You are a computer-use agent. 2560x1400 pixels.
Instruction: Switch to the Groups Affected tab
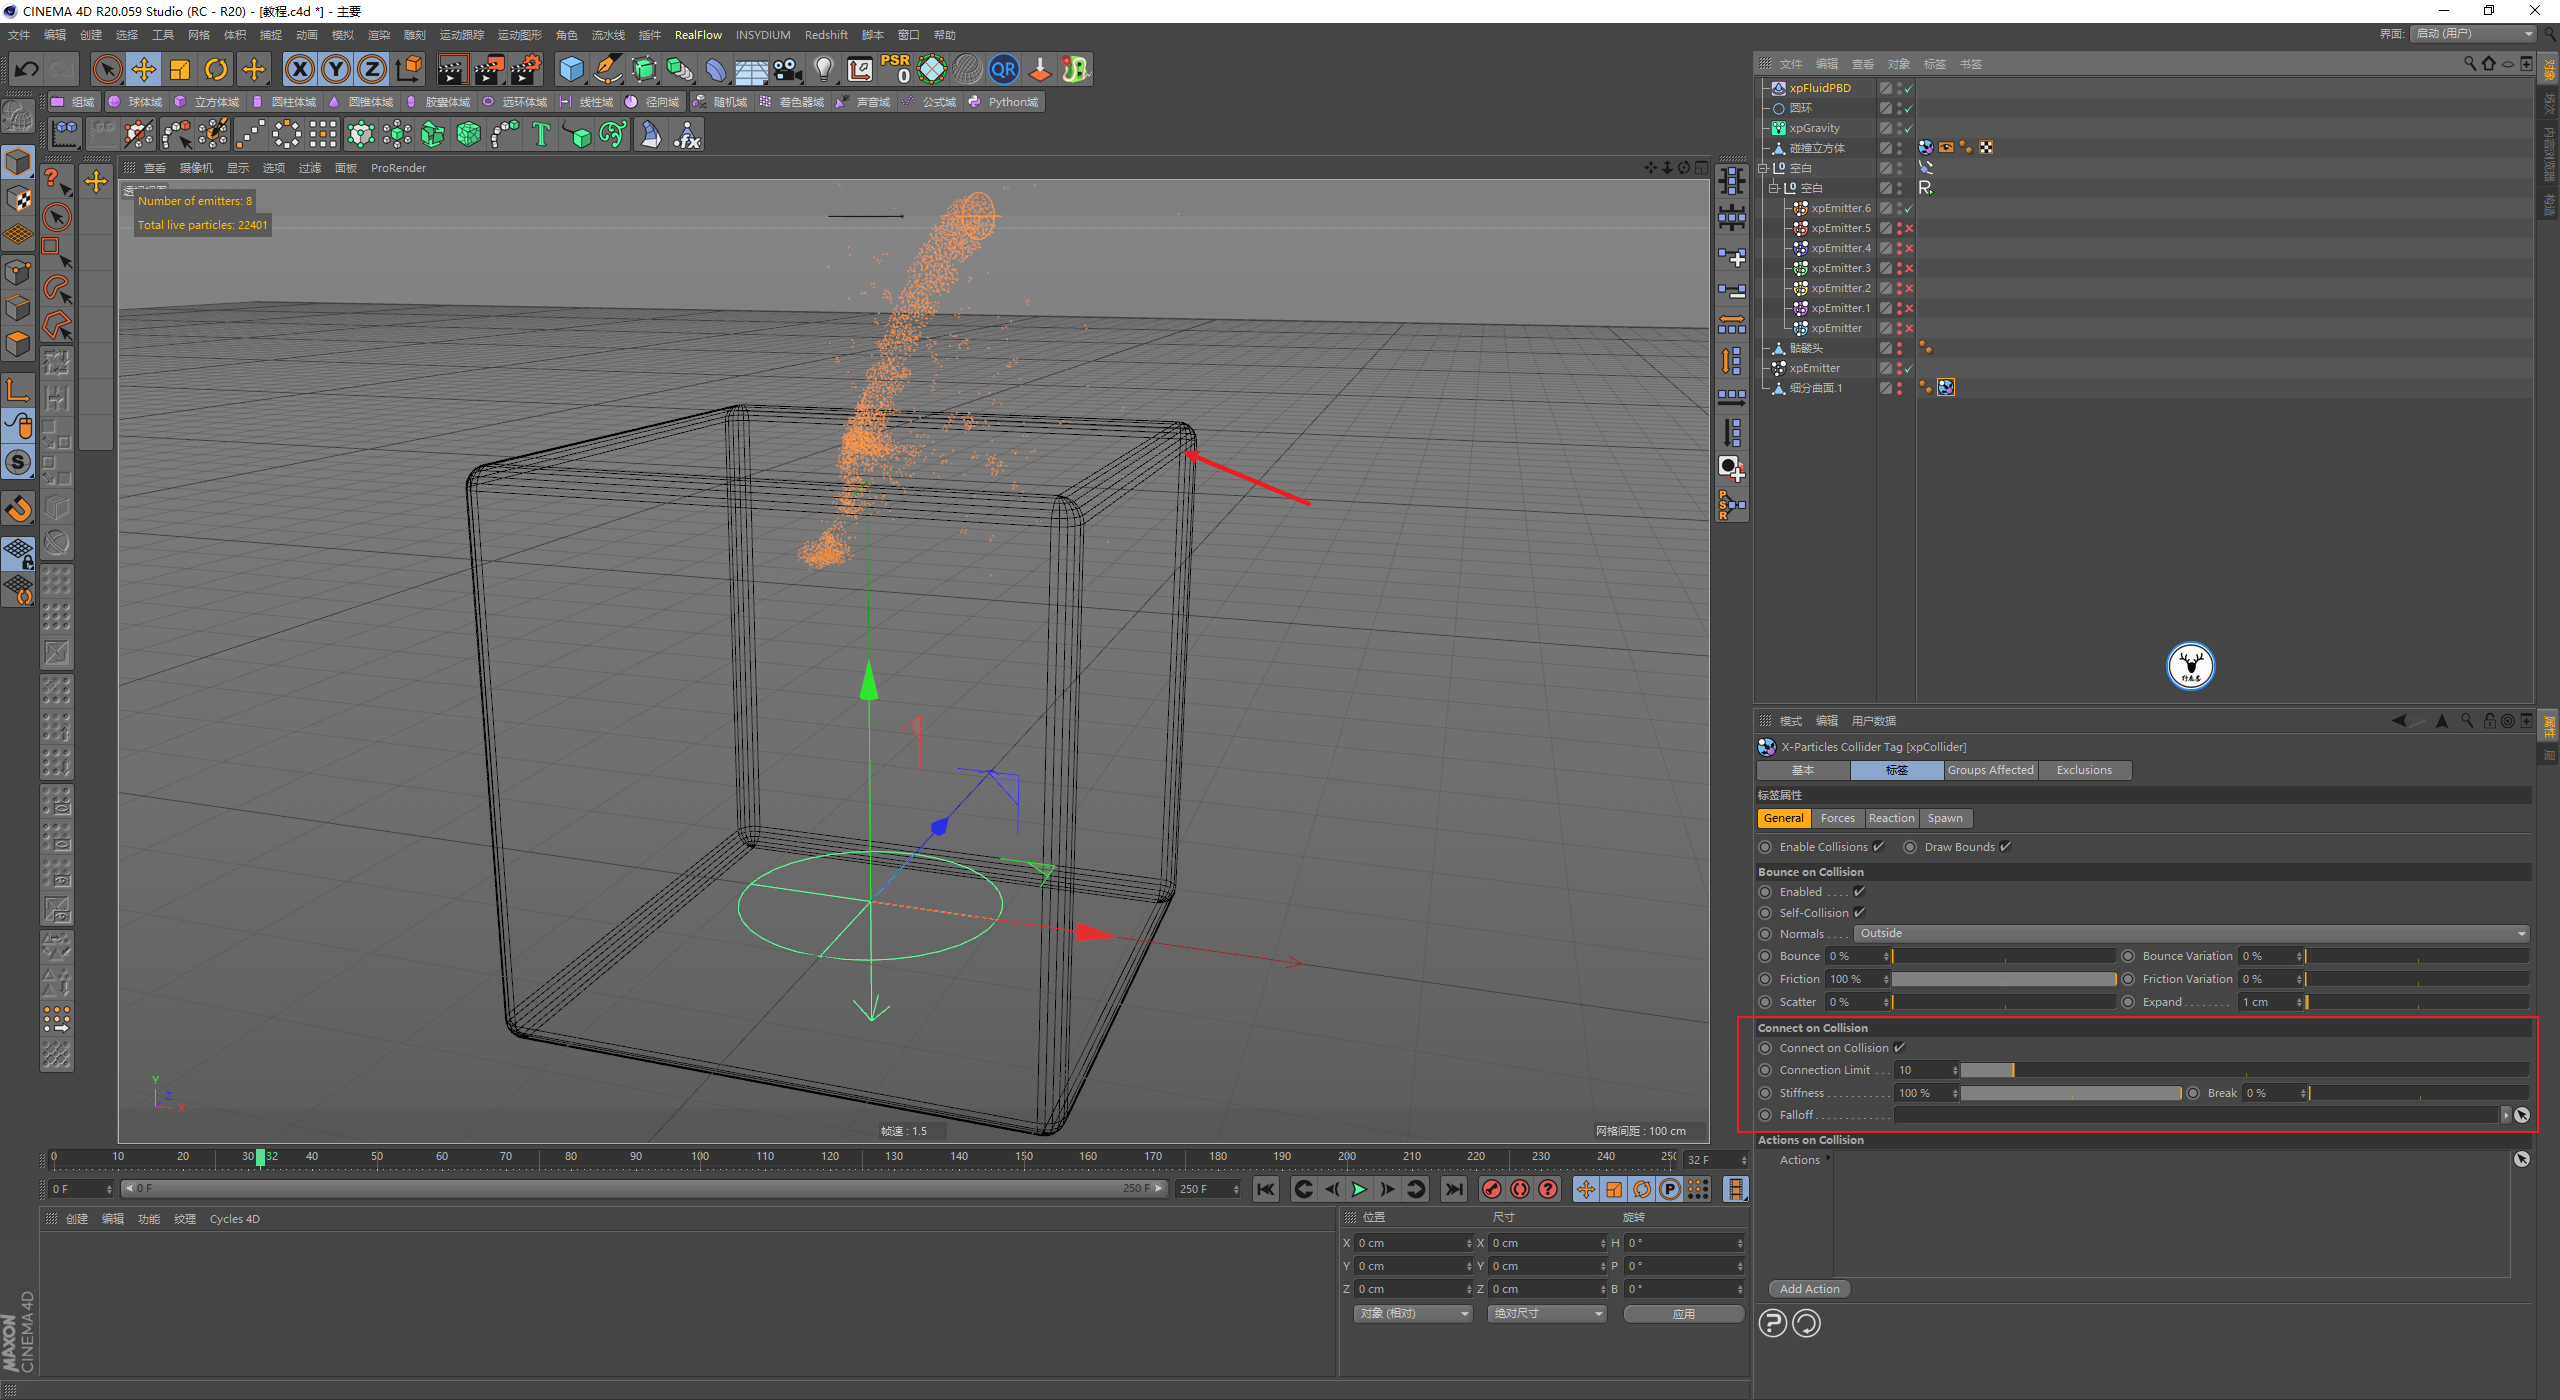(x=1990, y=770)
